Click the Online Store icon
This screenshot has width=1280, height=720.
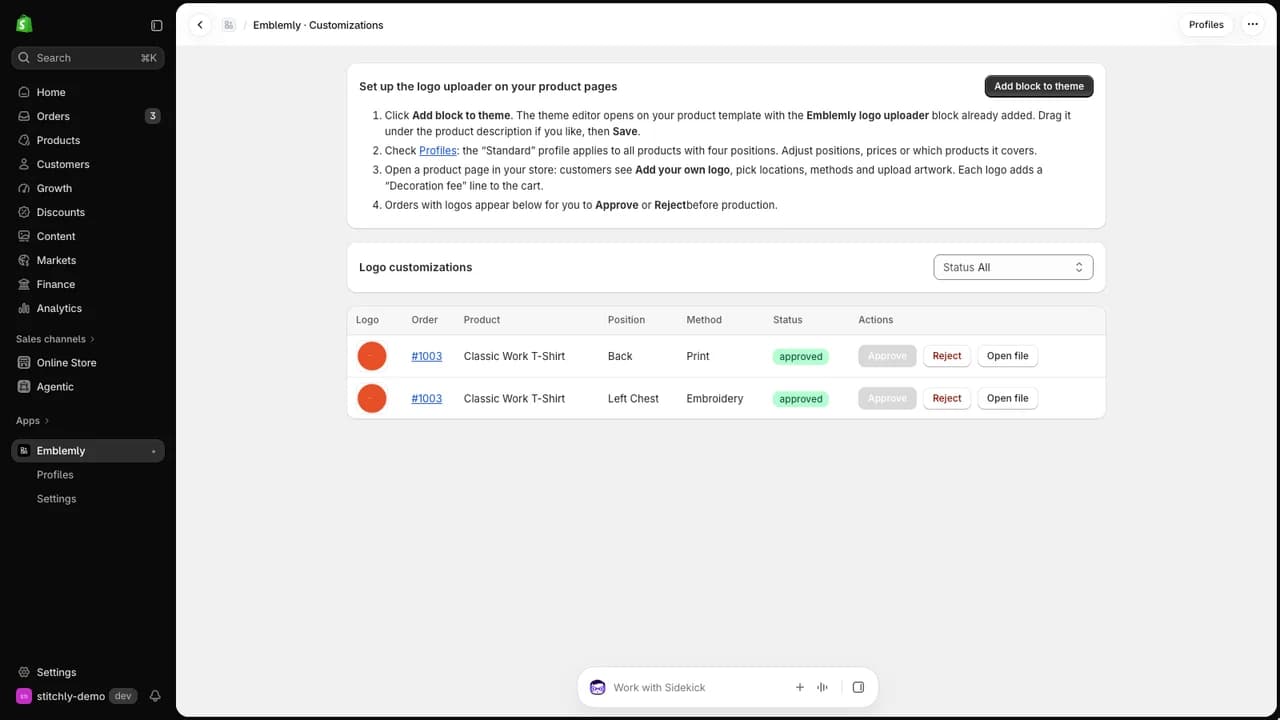coord(24,362)
